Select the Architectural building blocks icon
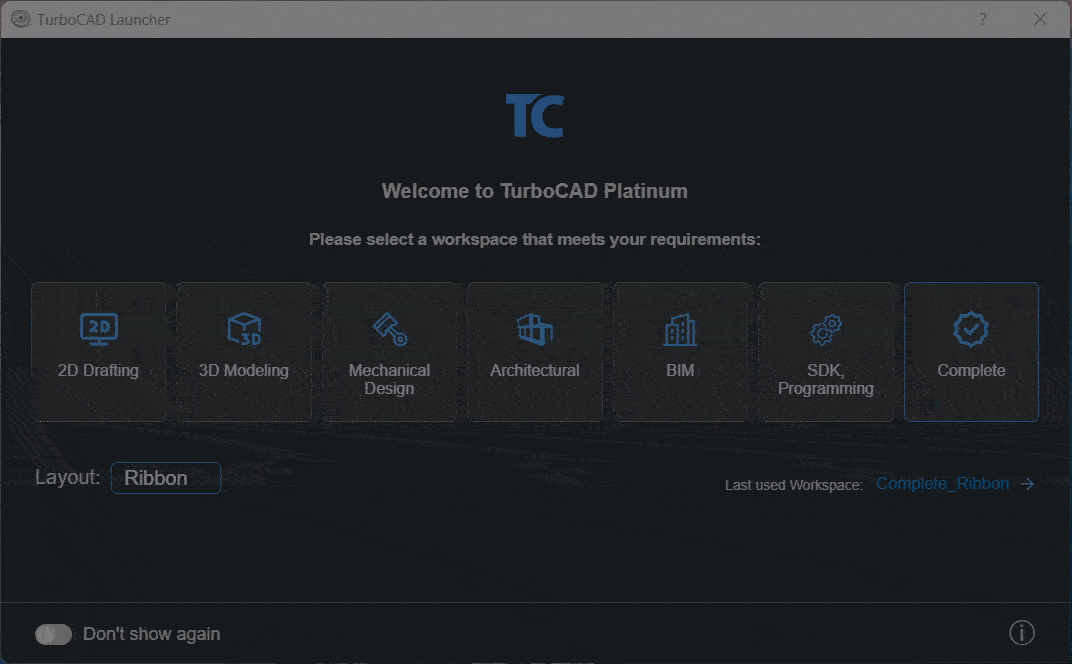The width and height of the screenshot is (1072, 664). (535, 330)
